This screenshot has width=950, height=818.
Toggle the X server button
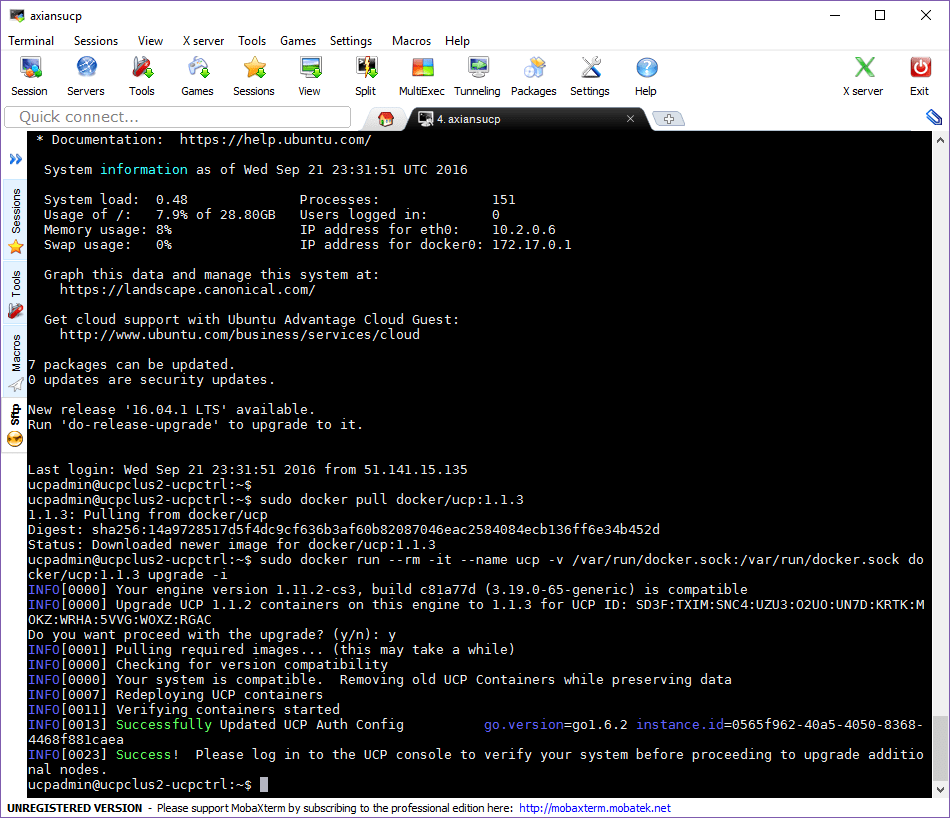(x=863, y=76)
